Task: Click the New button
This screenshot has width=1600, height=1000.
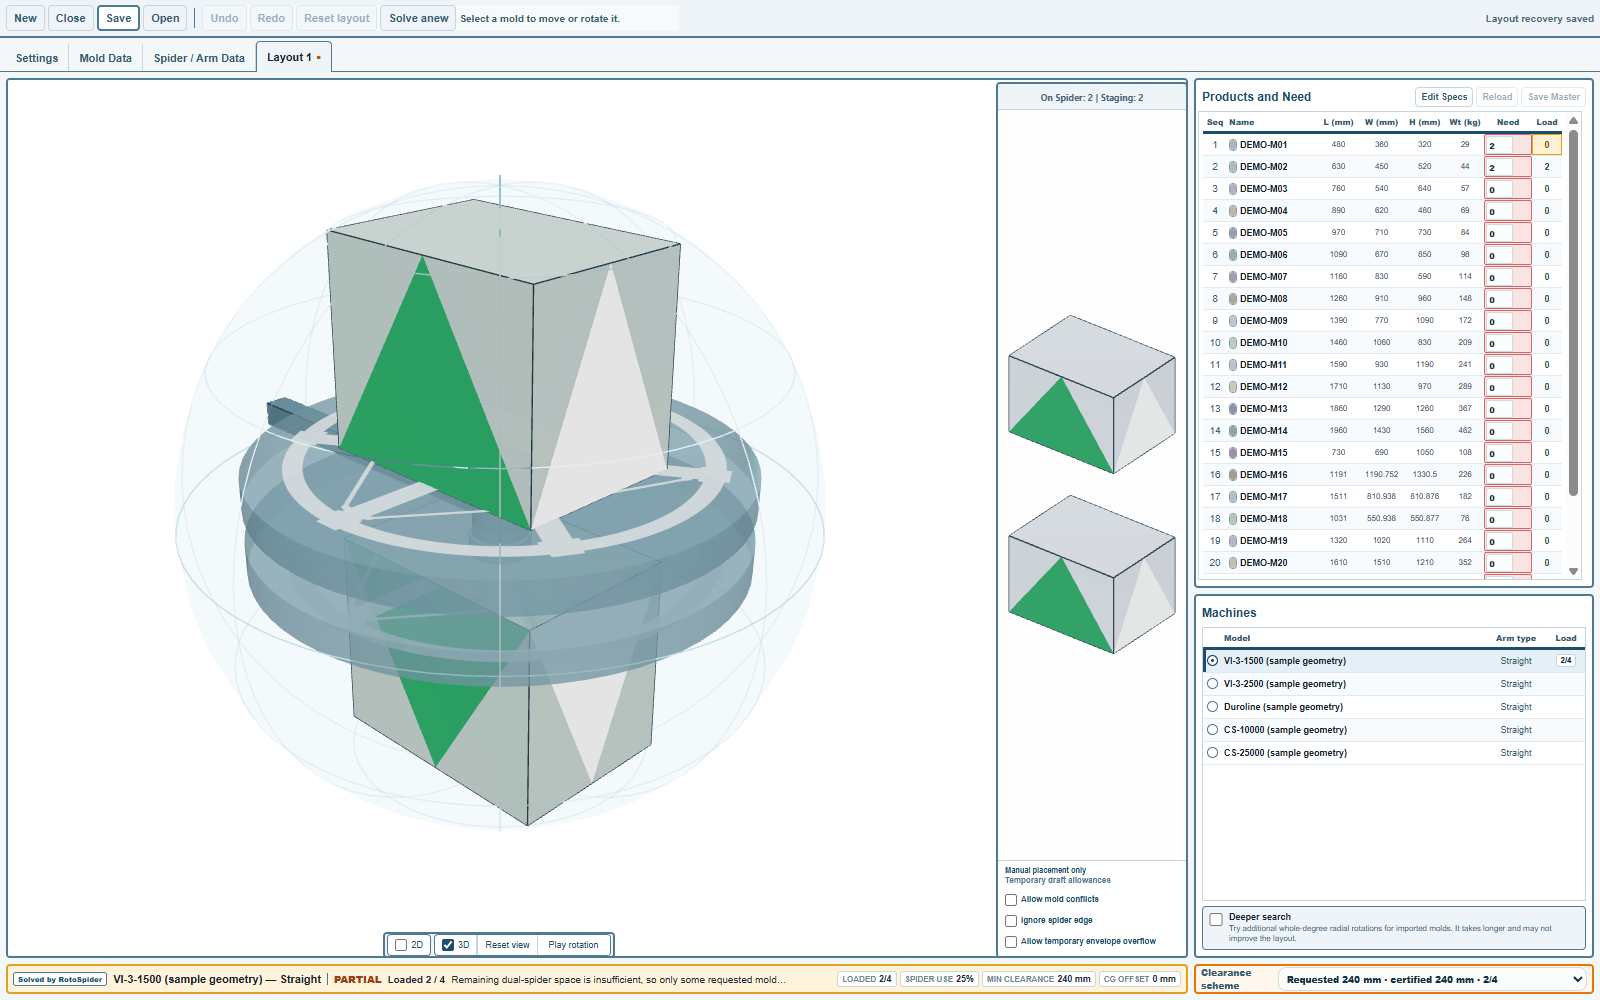Action: (x=25, y=18)
